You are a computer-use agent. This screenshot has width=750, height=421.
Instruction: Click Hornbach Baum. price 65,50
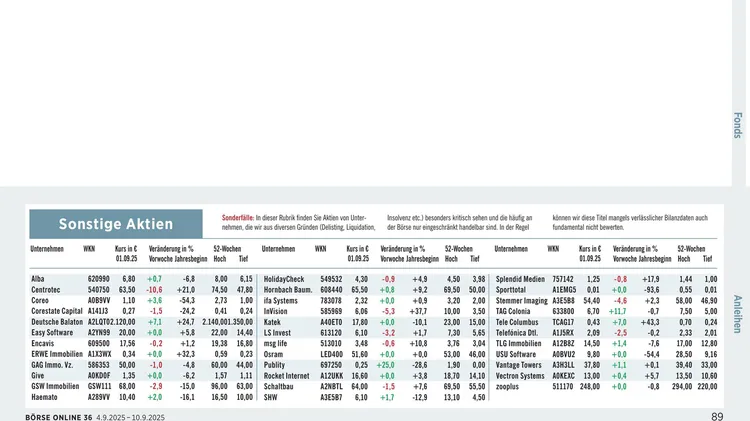pos(359,290)
